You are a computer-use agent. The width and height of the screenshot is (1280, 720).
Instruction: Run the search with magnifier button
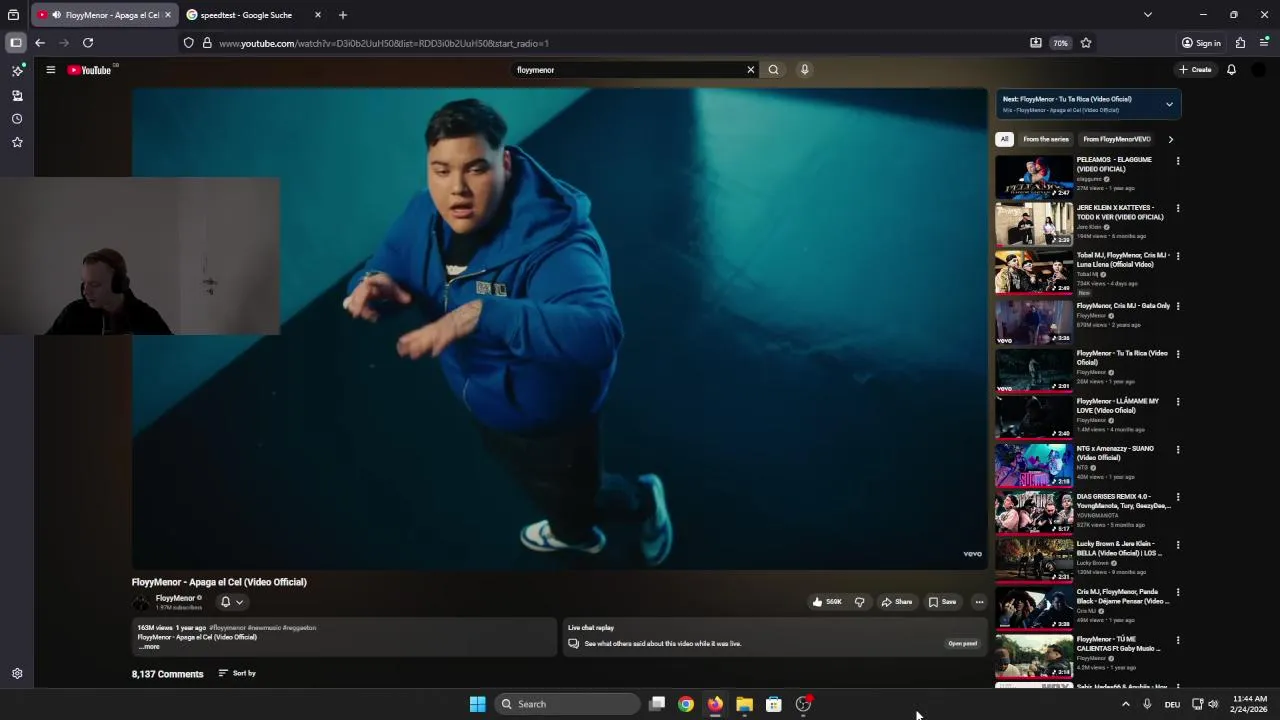tap(773, 70)
